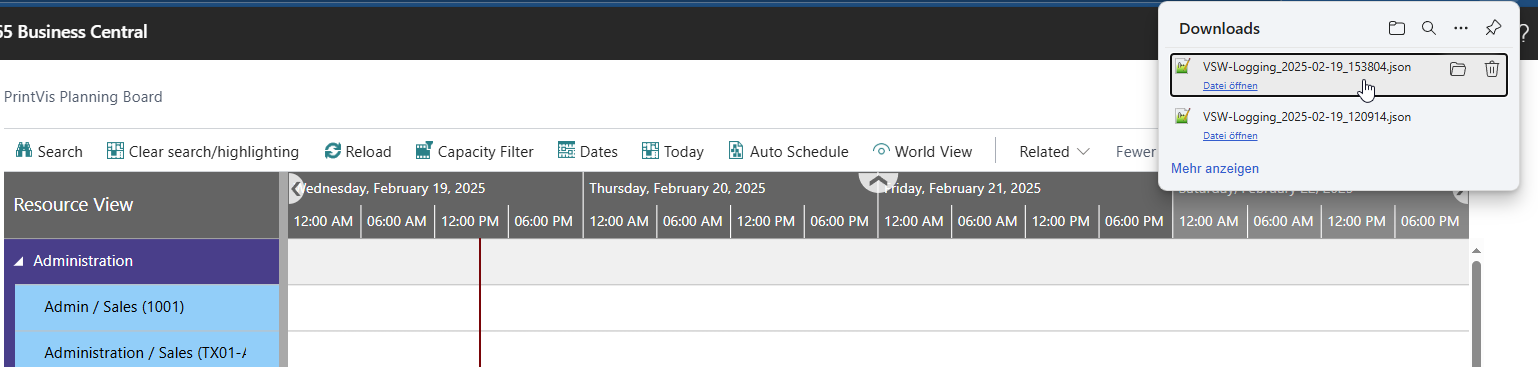The width and height of the screenshot is (1538, 367).
Task: Click the PrintVis Planning Board page title
Action: click(x=83, y=97)
